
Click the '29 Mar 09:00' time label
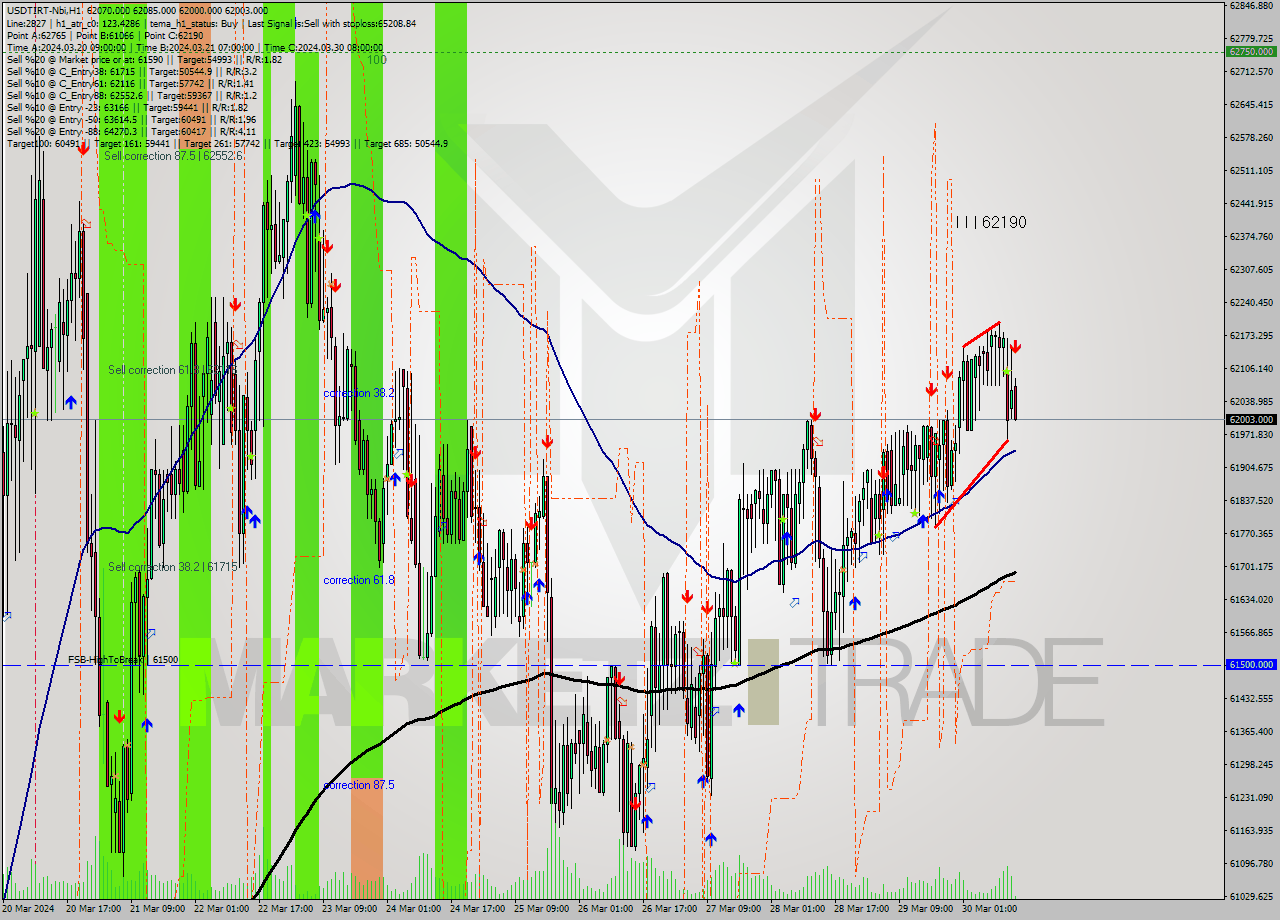pos(926,909)
